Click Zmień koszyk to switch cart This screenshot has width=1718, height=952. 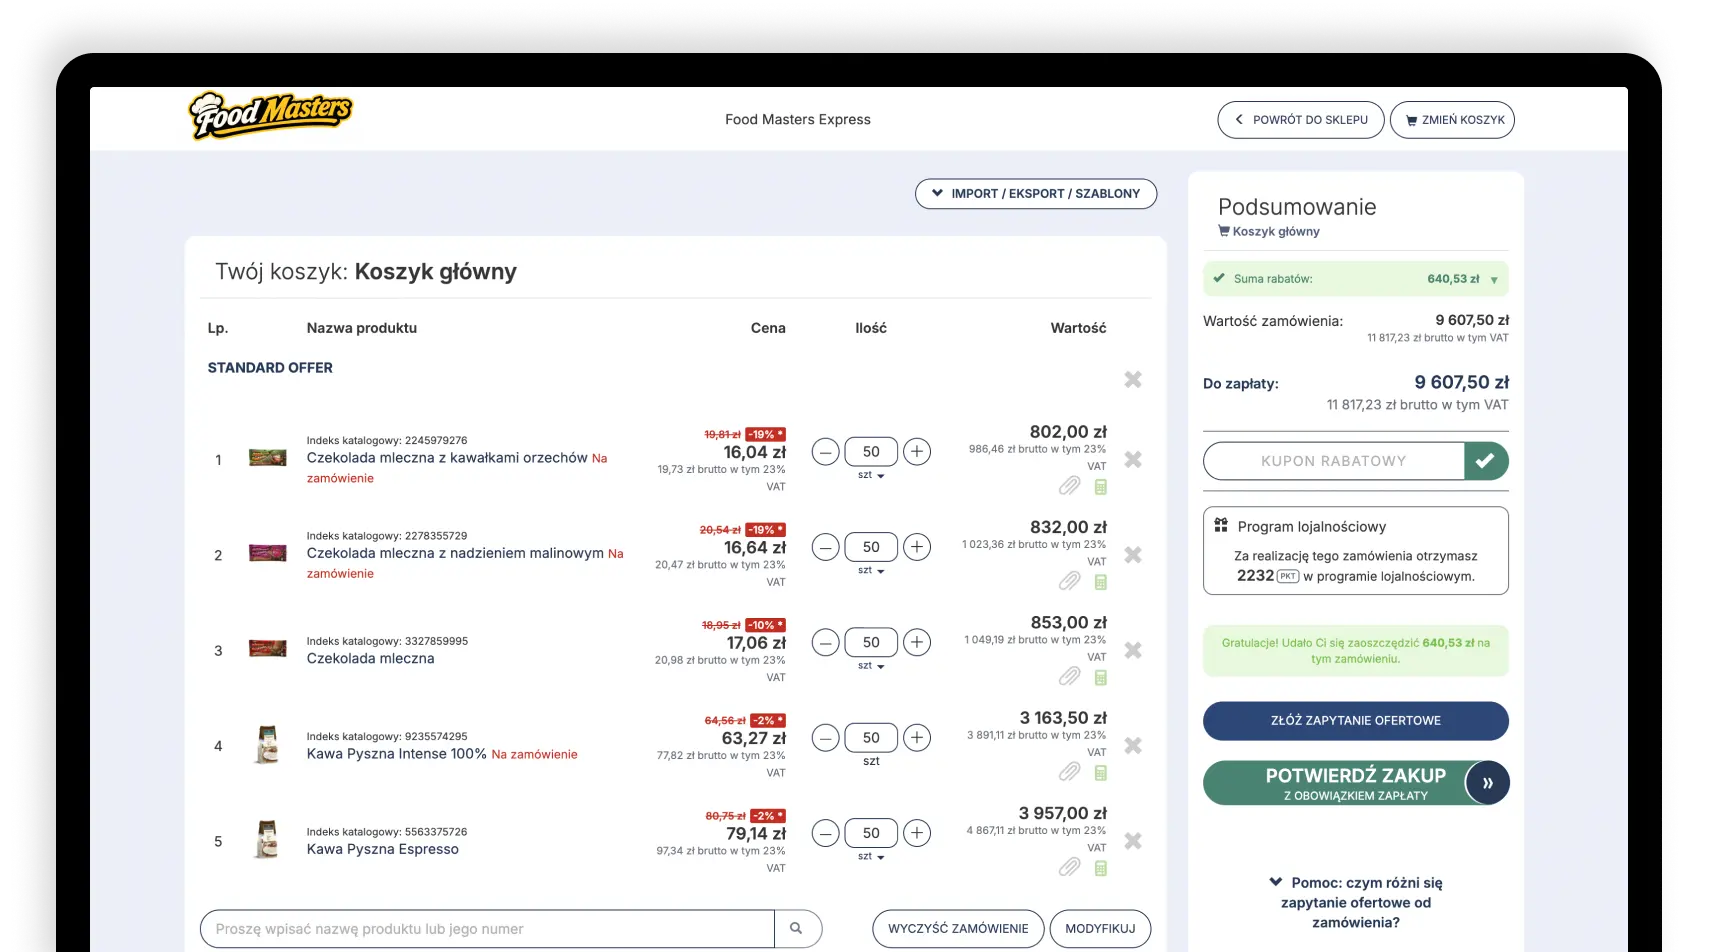point(1452,120)
